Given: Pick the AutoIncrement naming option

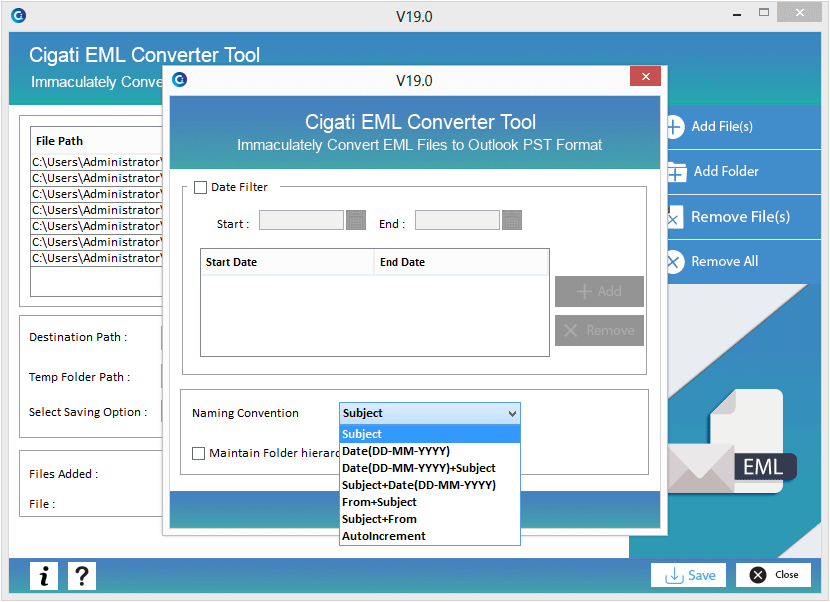Looking at the screenshot, I should coord(429,536).
